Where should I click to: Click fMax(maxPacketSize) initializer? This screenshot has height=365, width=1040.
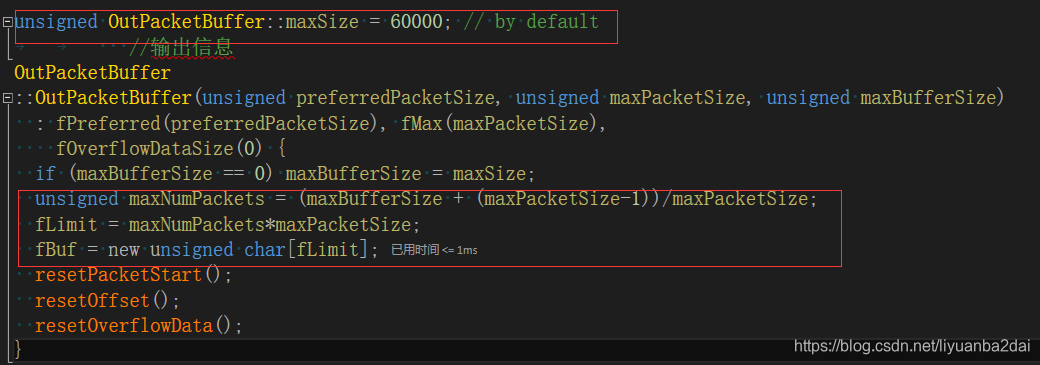pos(501,123)
